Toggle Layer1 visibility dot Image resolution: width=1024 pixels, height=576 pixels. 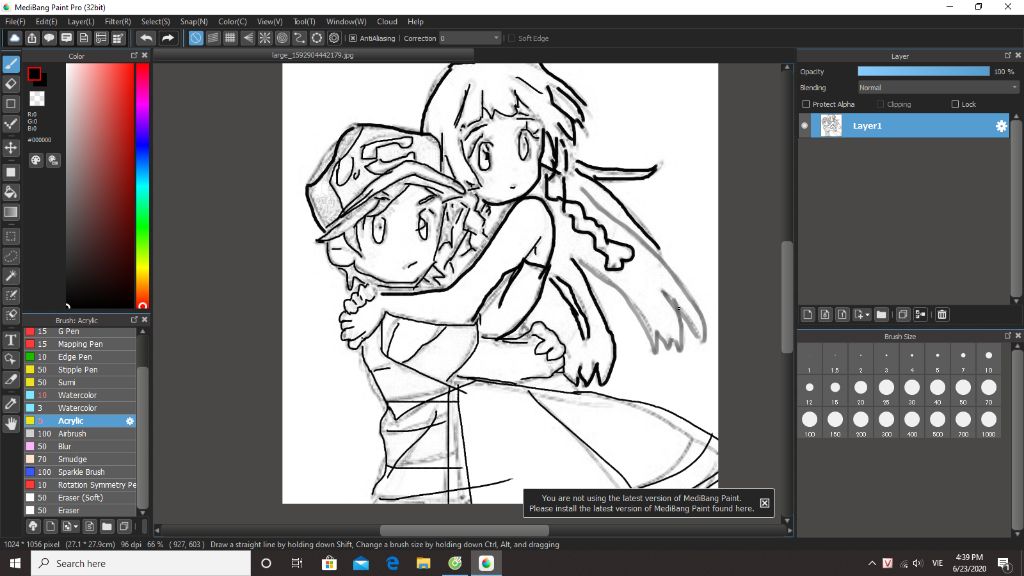(805, 126)
